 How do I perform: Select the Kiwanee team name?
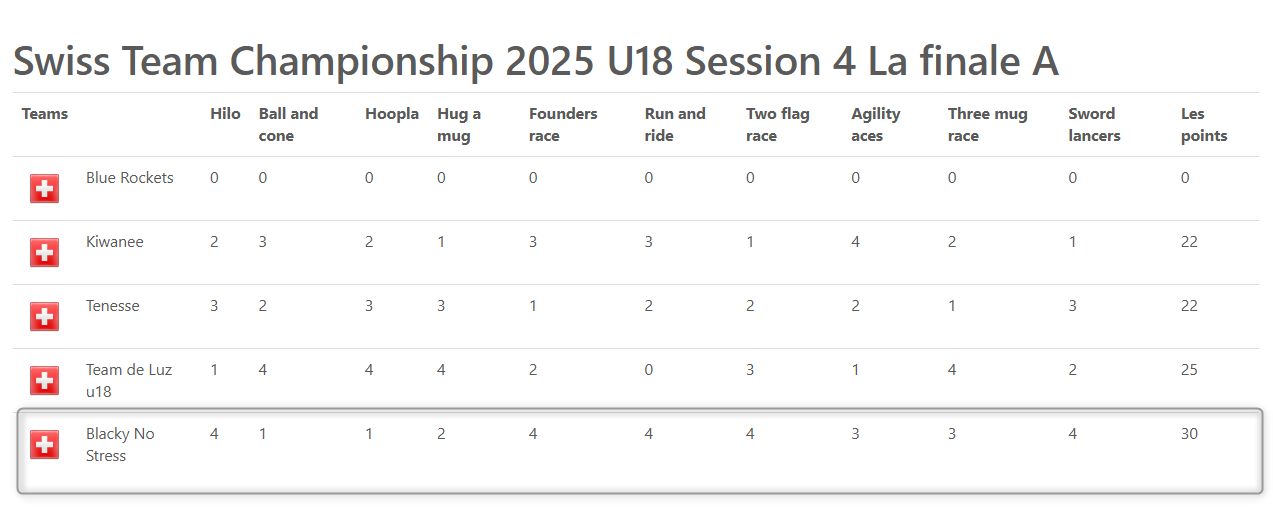pos(115,242)
